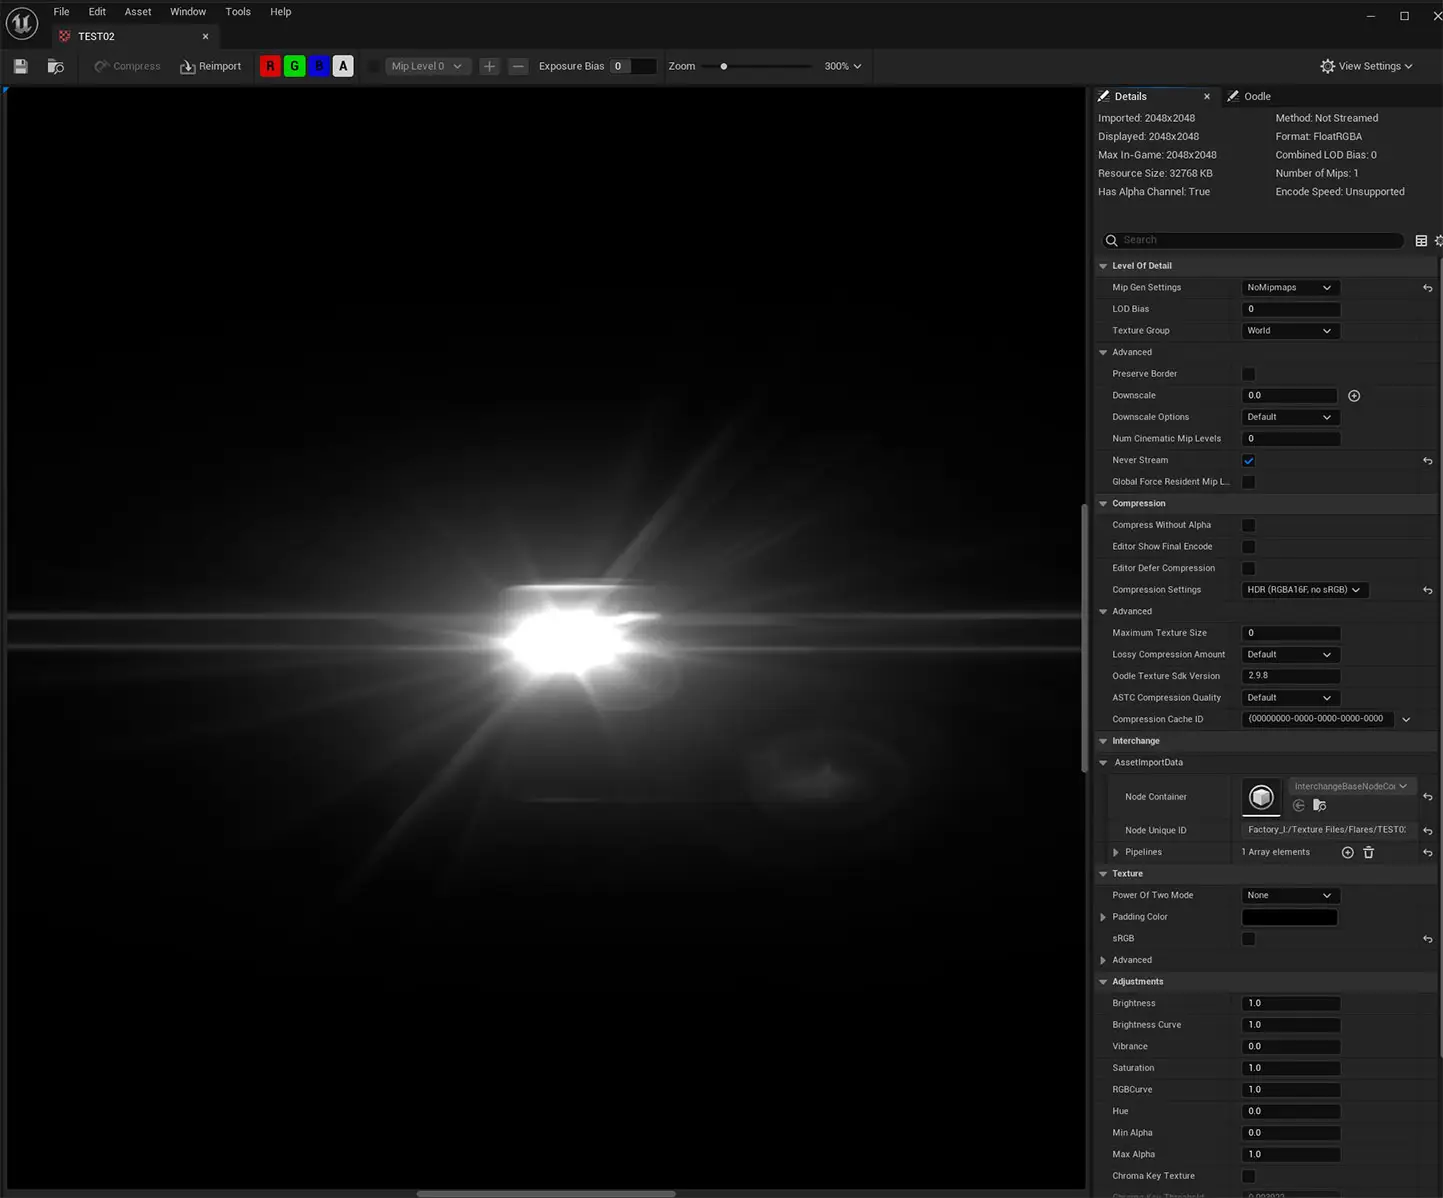1443x1198 pixels.
Task: Click the plus mip level icon
Action: (489, 66)
